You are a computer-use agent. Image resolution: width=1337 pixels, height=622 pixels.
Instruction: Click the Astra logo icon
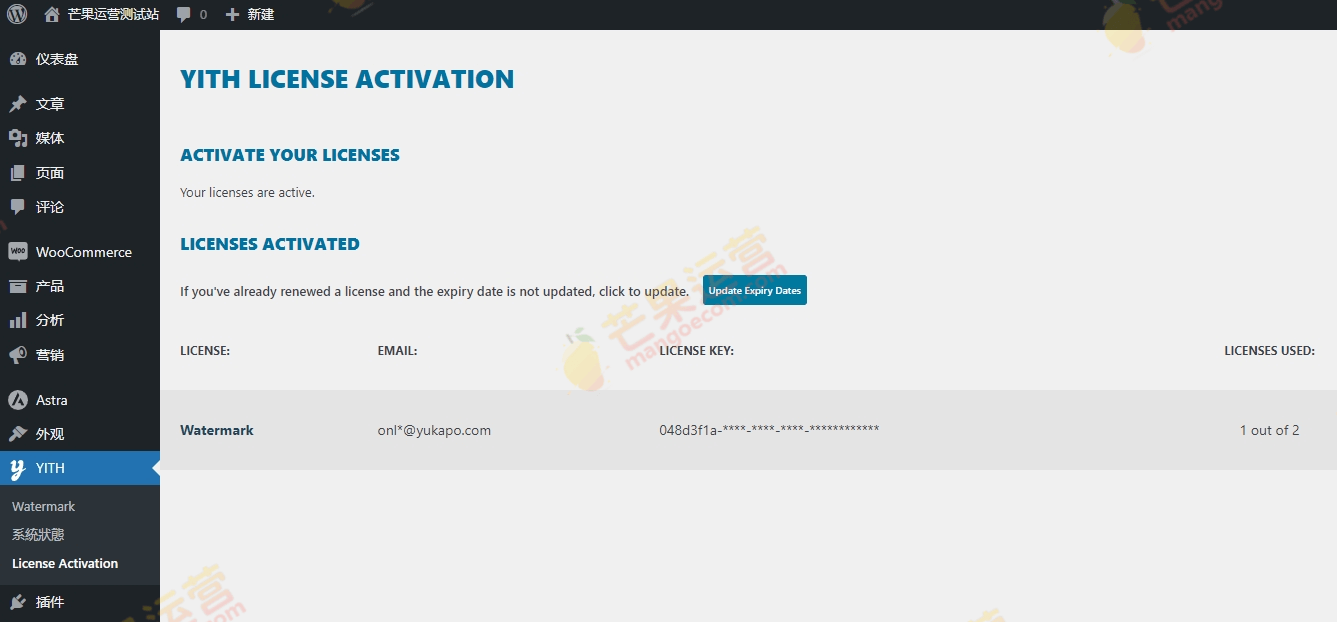pyautogui.click(x=18, y=400)
